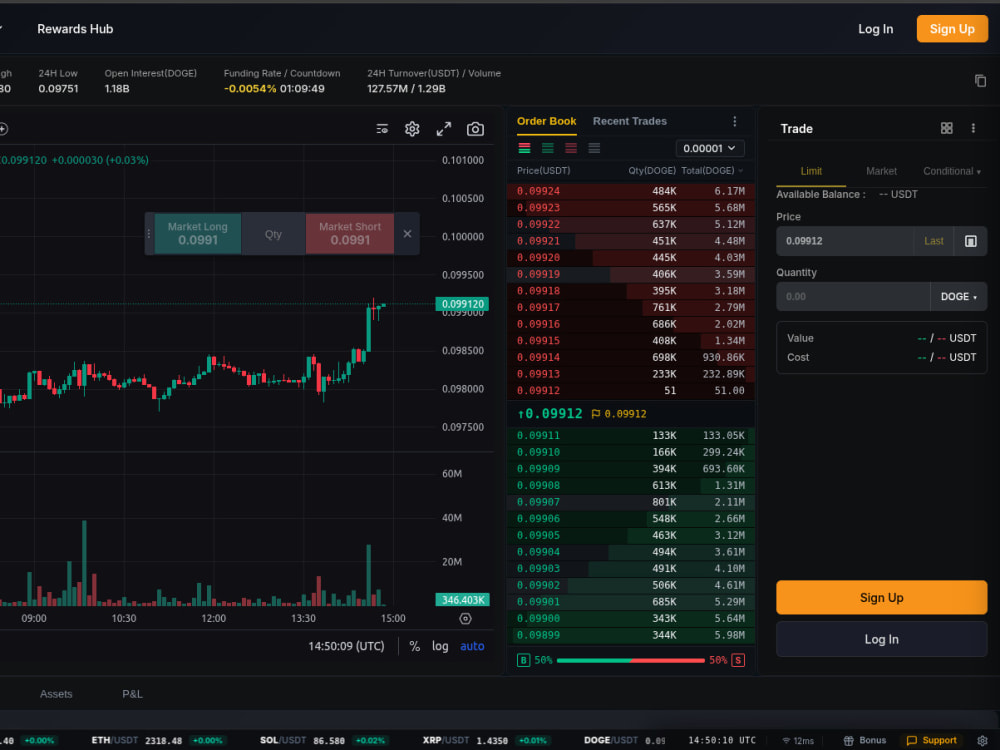The image size is (1000, 750).
Task: Open the P&L tab at bottom
Action: [x=132, y=694]
